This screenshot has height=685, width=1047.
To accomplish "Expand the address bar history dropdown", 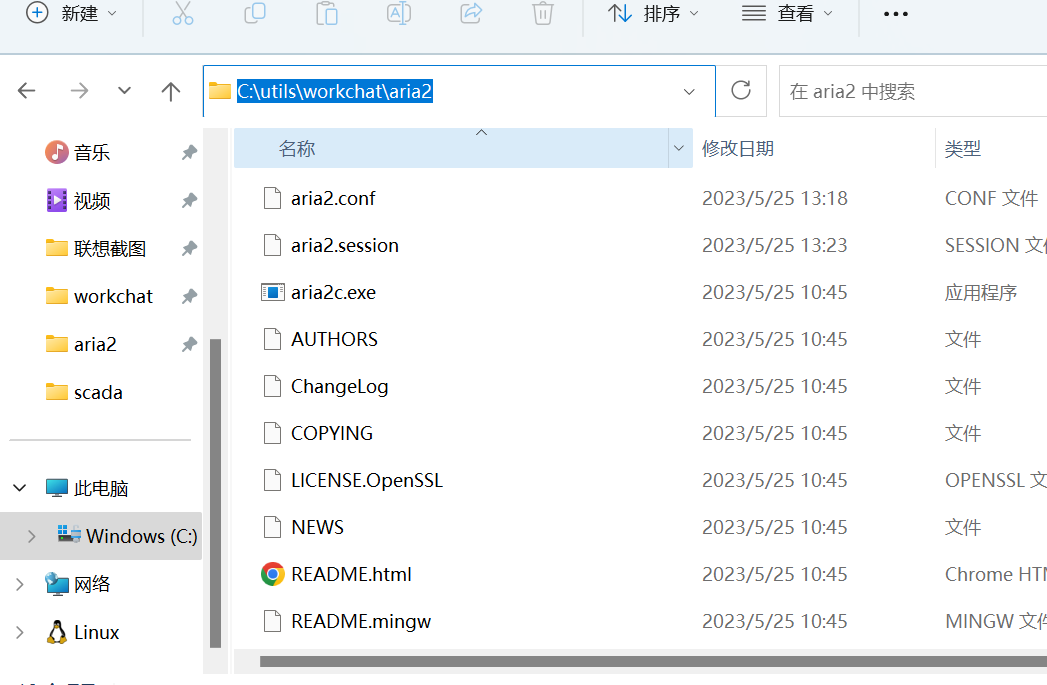I will pos(689,91).
